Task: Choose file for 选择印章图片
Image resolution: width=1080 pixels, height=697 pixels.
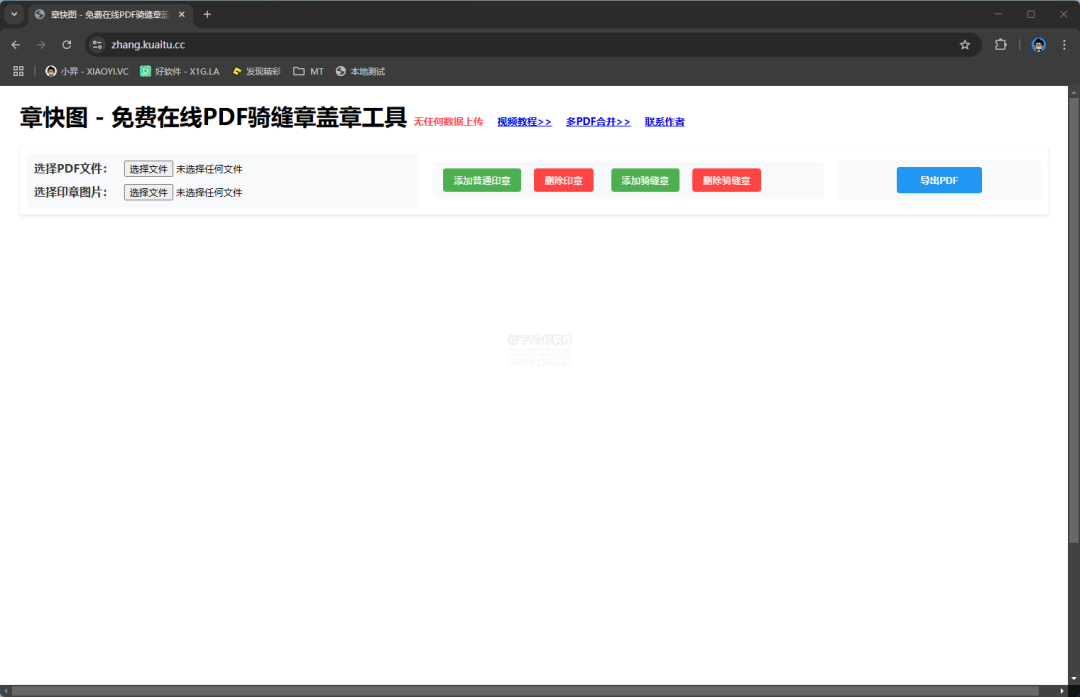Action: (148, 192)
